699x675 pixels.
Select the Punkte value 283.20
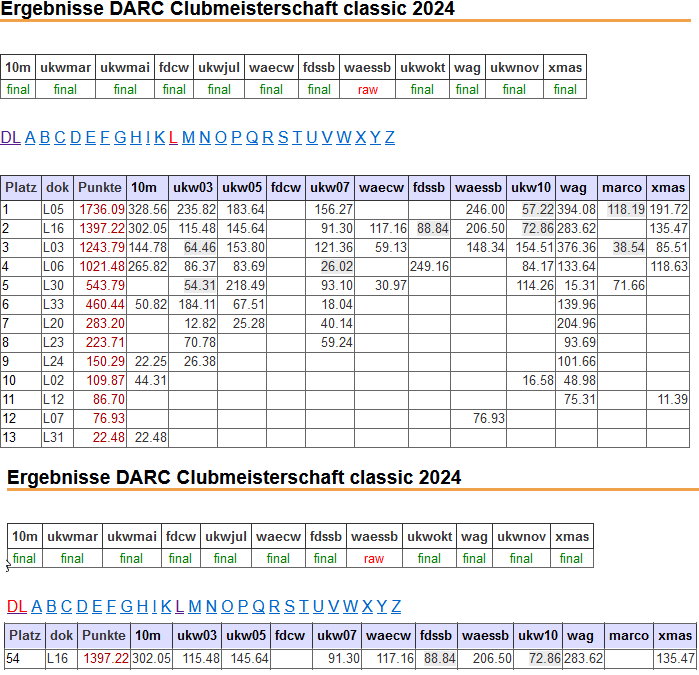coord(105,323)
